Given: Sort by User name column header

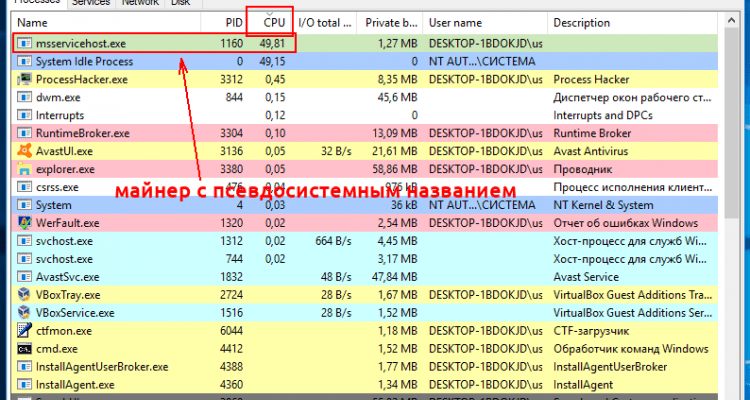Looking at the screenshot, I should click(485, 22).
